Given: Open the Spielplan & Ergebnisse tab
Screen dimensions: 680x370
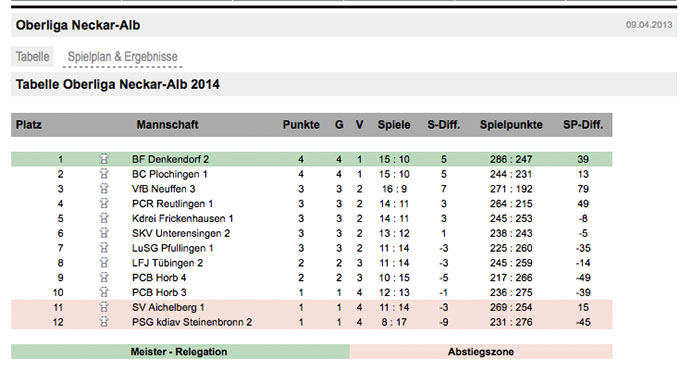Looking at the screenshot, I should [123, 57].
